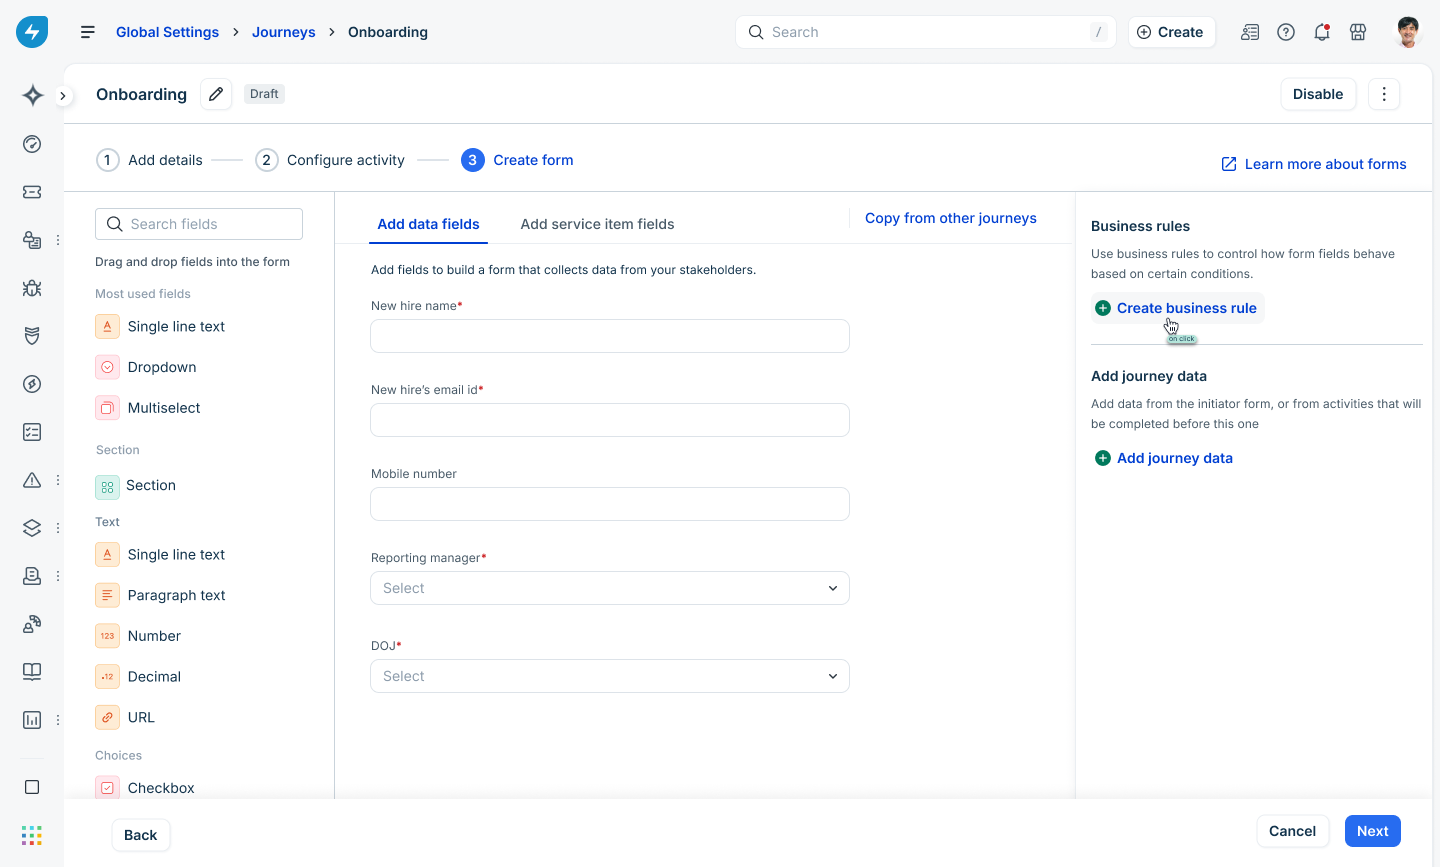This screenshot has height=867, width=1440.
Task: Open the alerts triangle icon in sidebar
Action: (32, 480)
